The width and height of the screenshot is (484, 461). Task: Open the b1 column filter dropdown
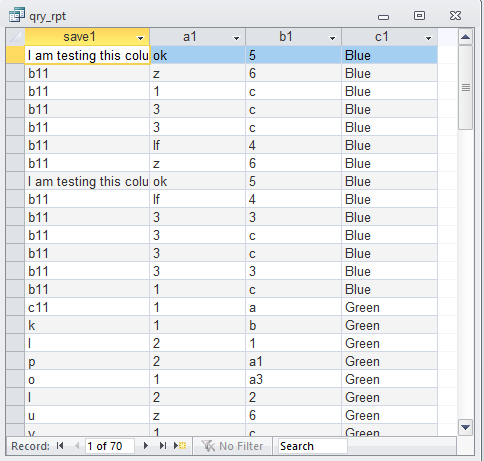pyautogui.click(x=332, y=38)
